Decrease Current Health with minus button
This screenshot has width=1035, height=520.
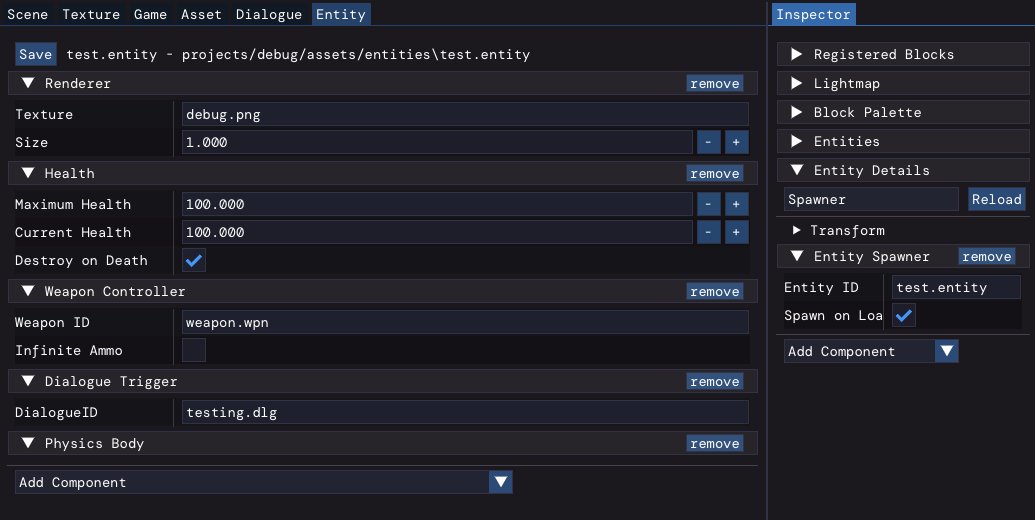[708, 232]
